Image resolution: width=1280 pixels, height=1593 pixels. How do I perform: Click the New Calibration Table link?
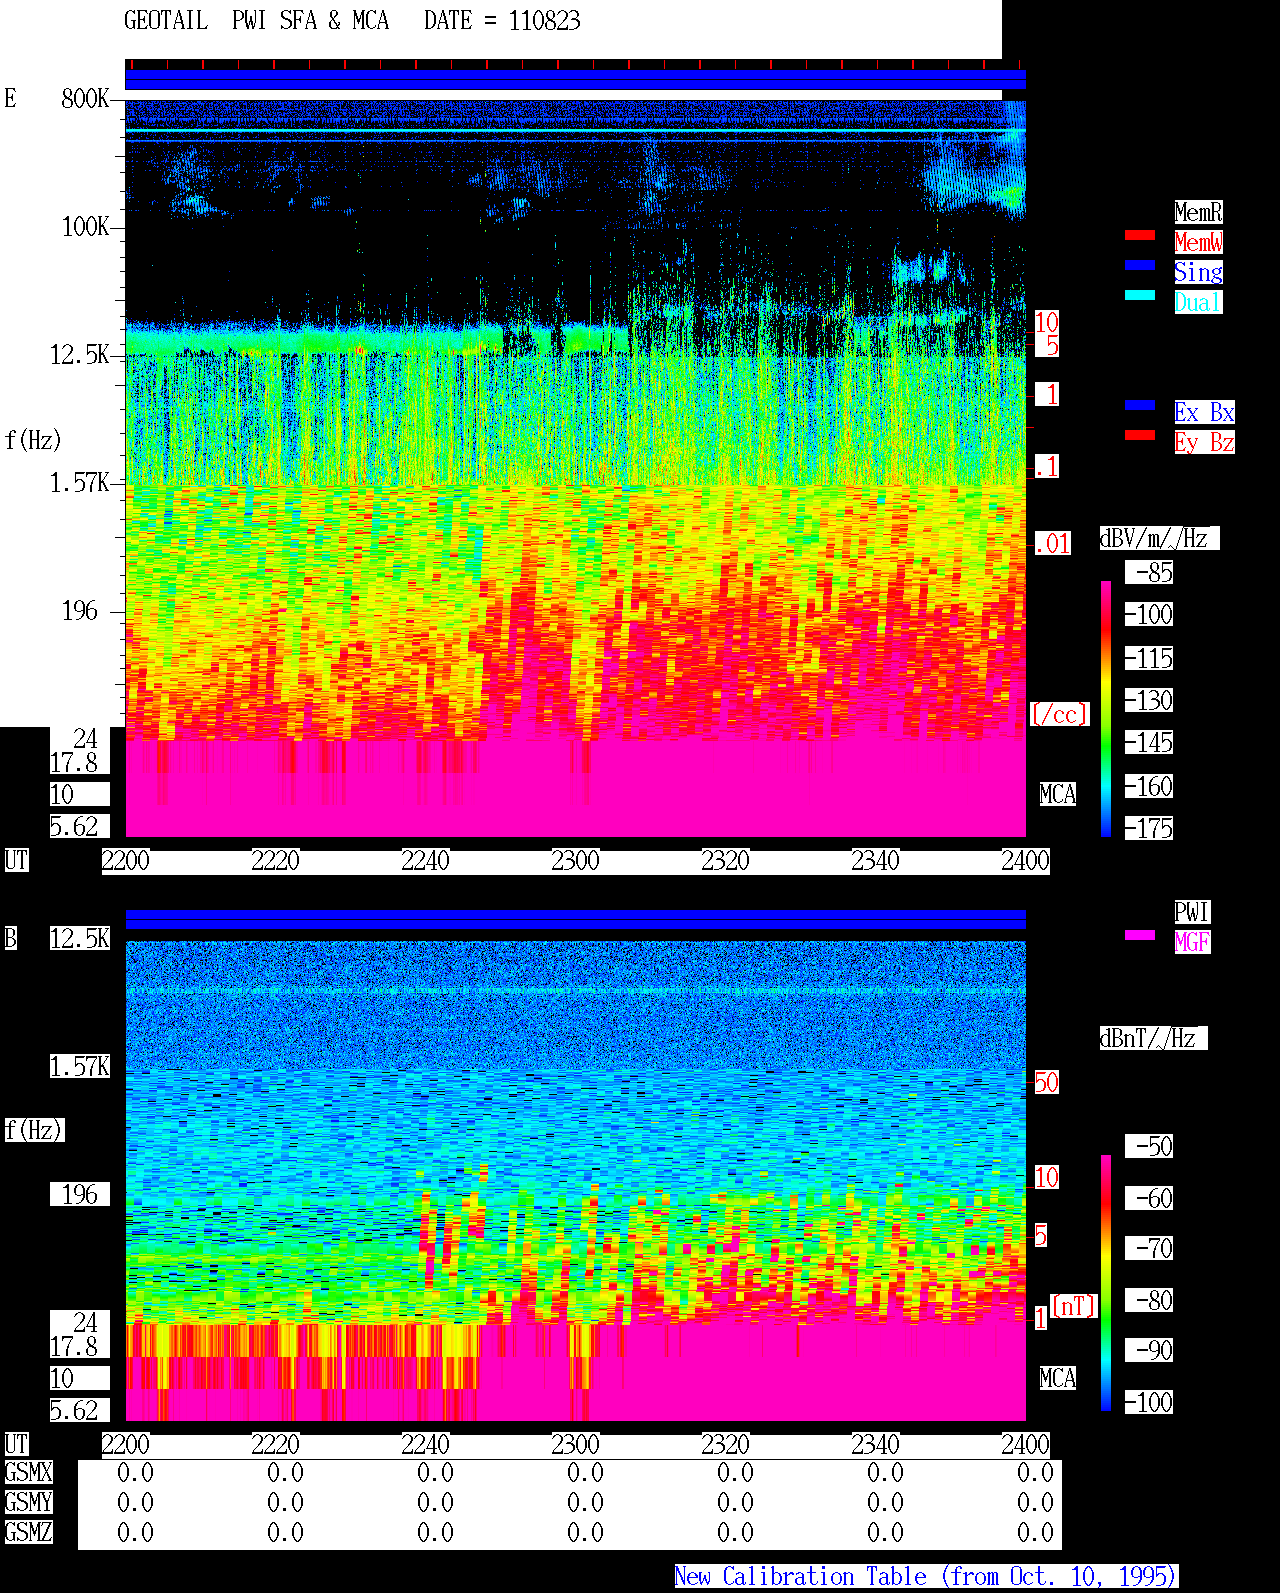point(926,1577)
